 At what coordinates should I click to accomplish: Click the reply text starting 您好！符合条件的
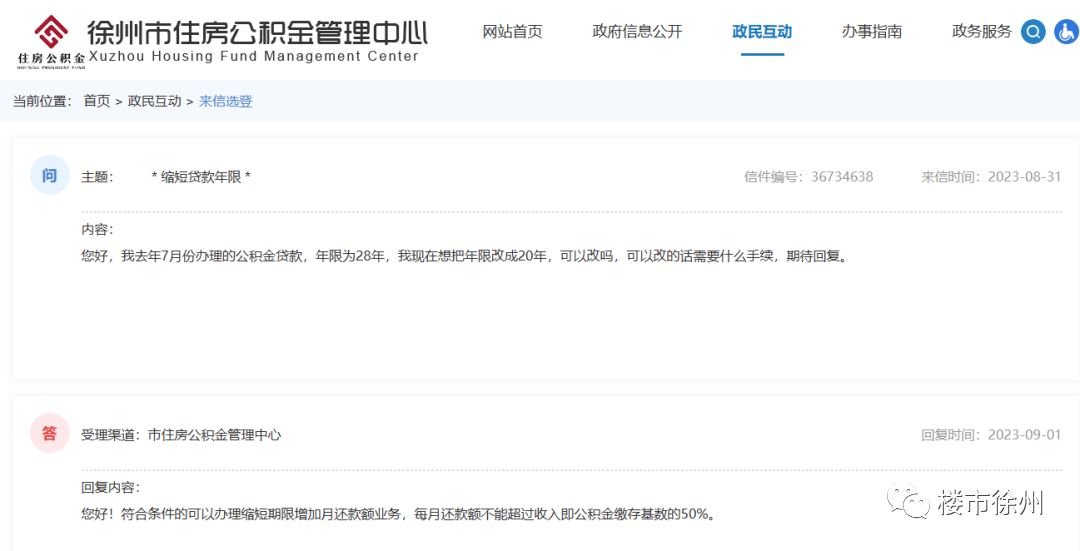coord(398,514)
